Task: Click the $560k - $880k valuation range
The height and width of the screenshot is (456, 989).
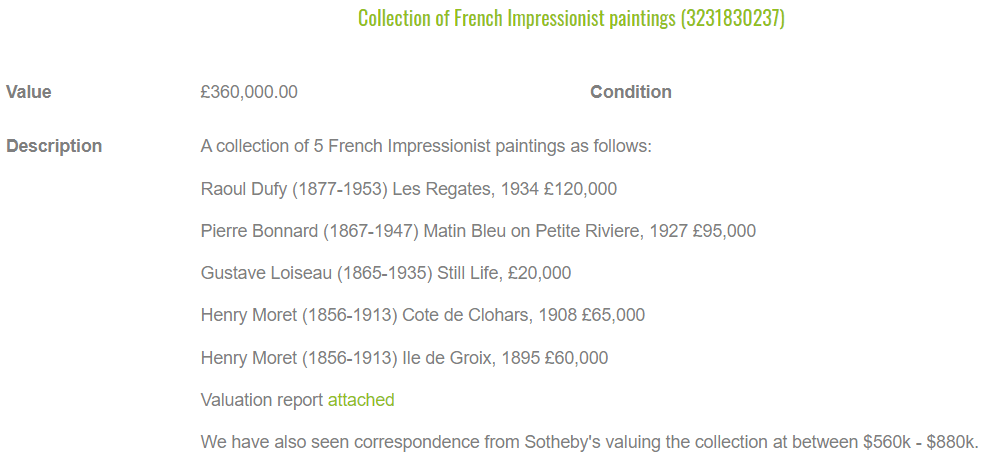Action: [x=920, y=442]
